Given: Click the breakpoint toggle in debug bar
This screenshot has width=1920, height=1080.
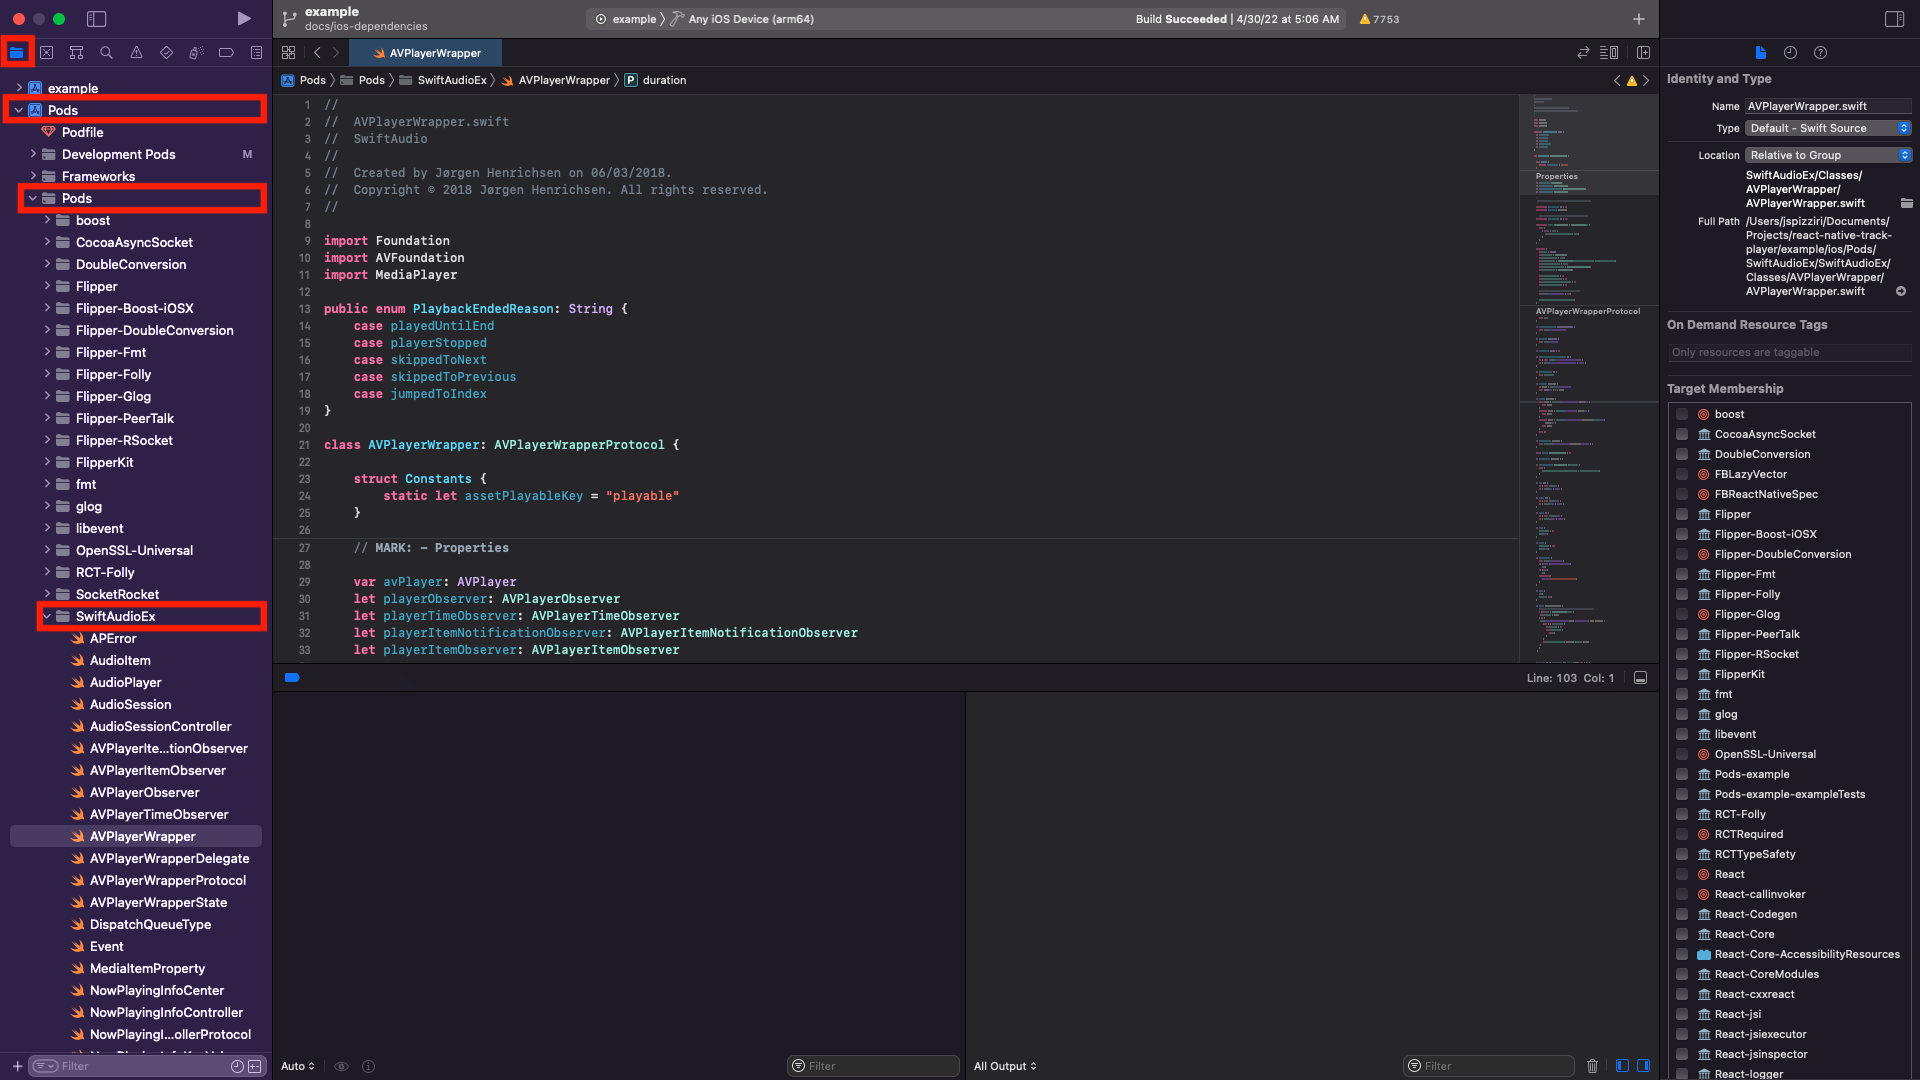Looking at the screenshot, I should point(292,678).
